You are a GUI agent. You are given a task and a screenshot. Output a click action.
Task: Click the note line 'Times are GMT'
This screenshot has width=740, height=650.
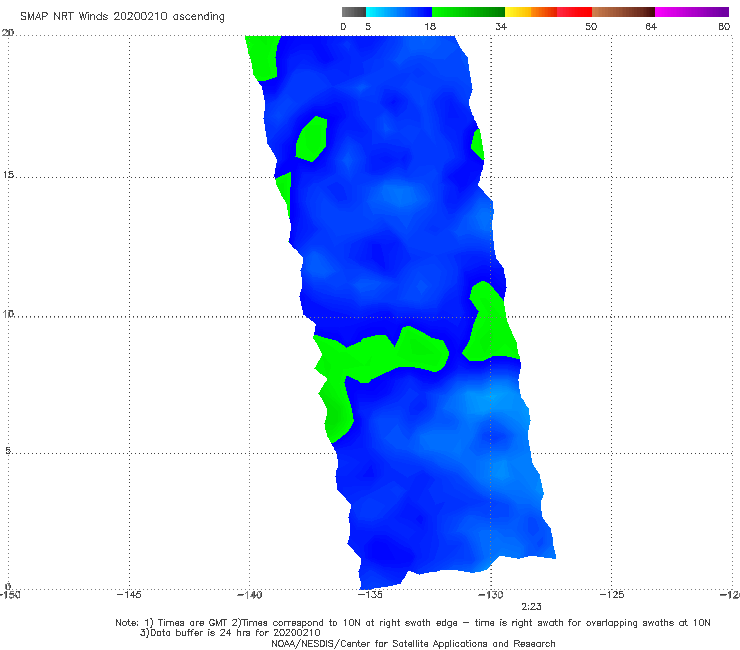coord(412,623)
